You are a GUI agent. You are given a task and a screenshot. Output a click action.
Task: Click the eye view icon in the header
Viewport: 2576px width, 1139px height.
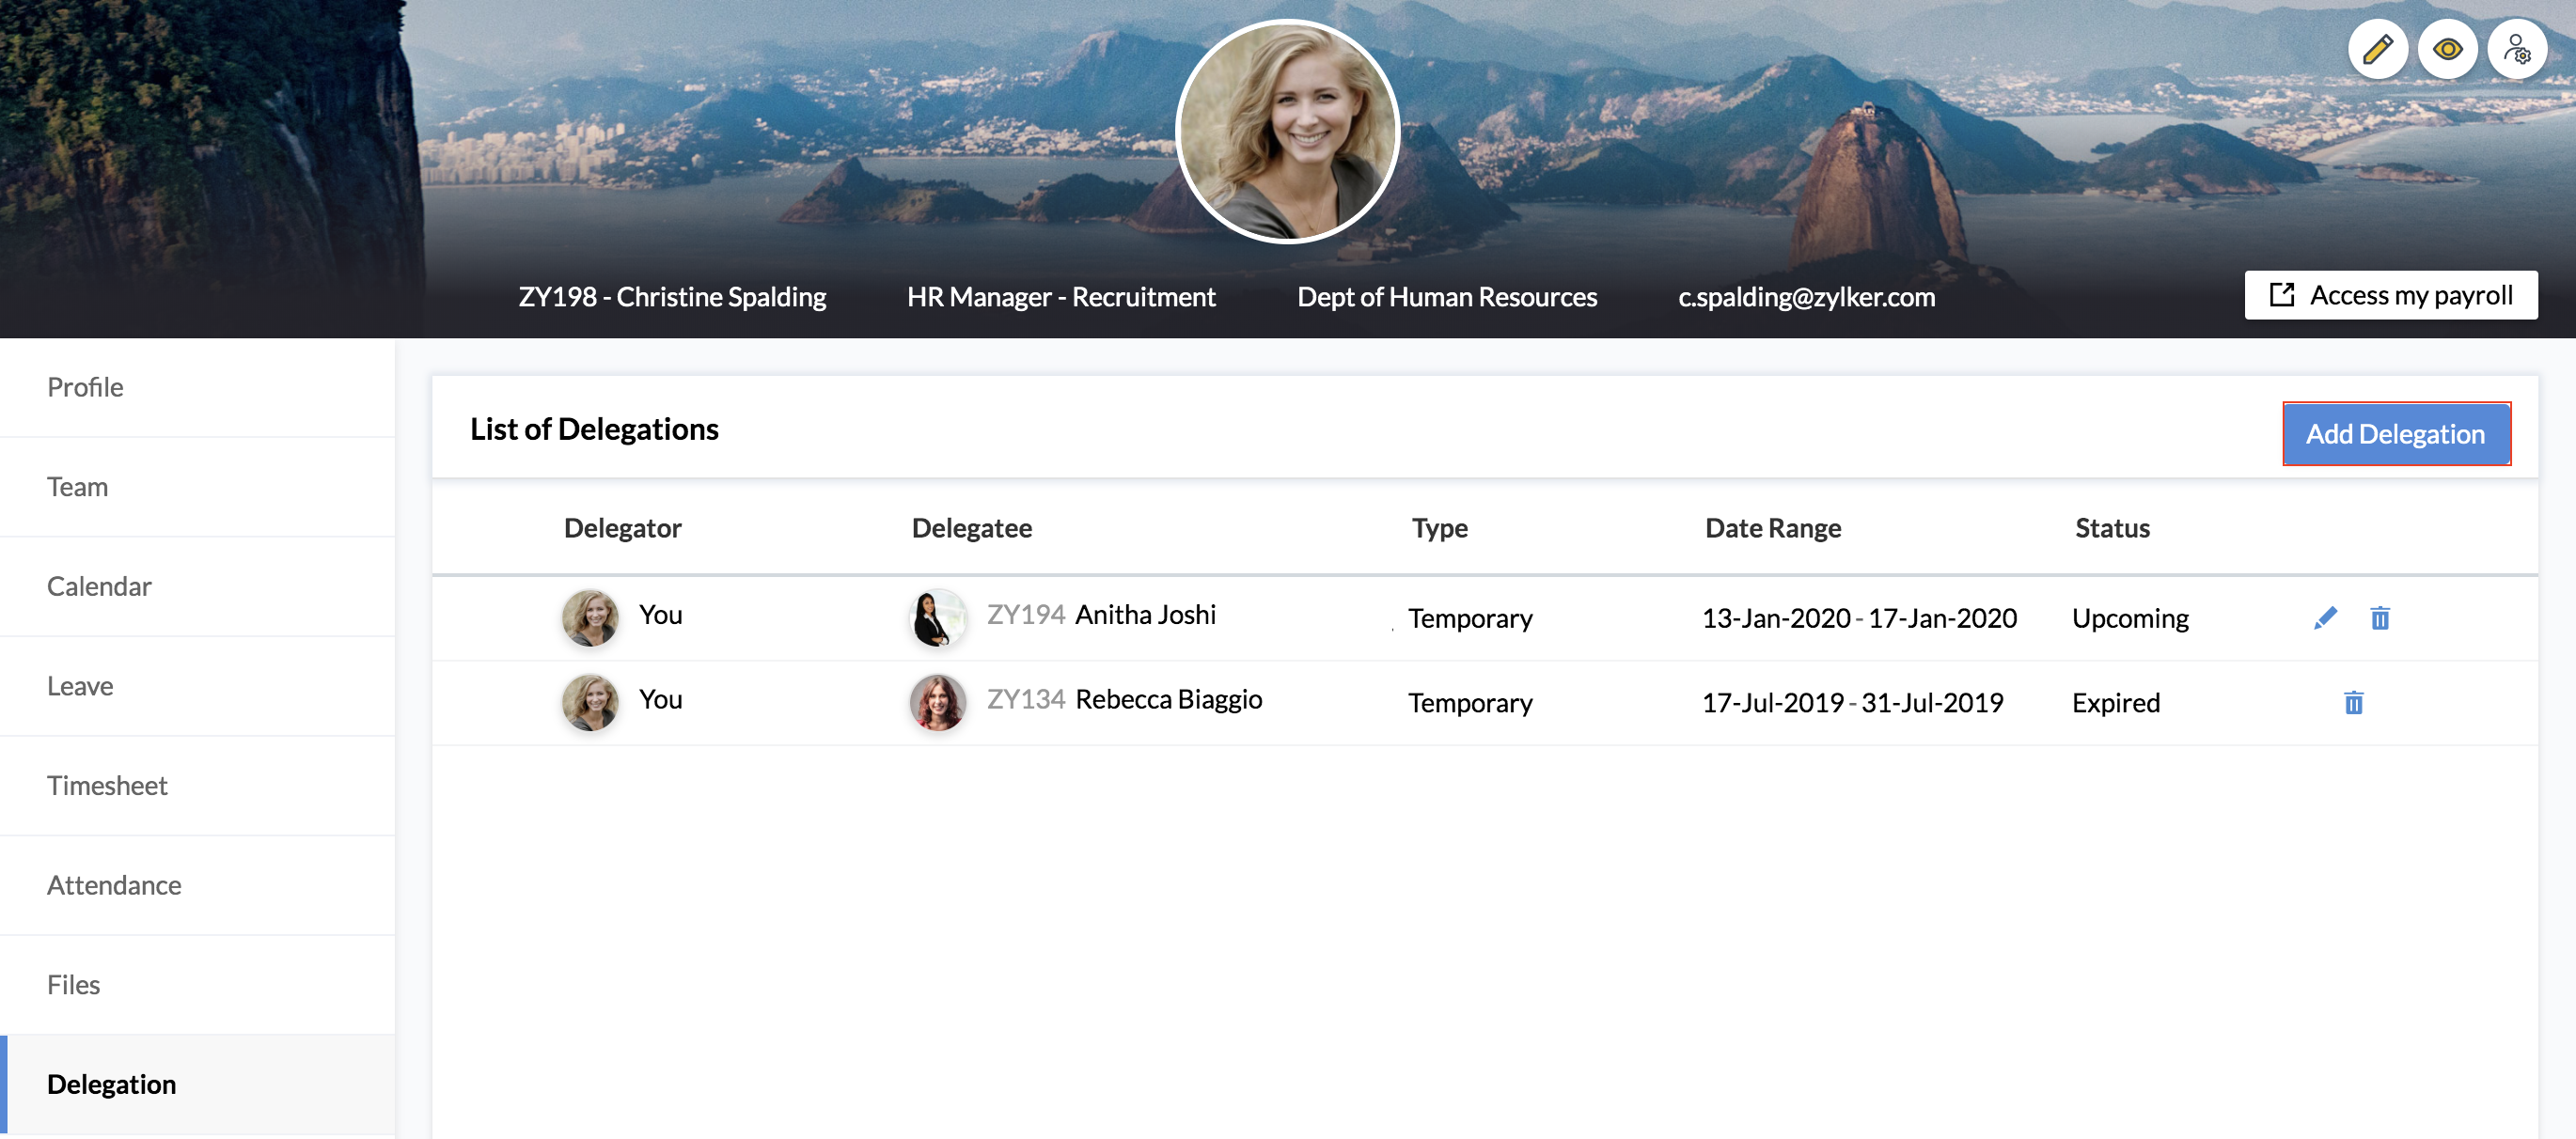(x=2446, y=49)
